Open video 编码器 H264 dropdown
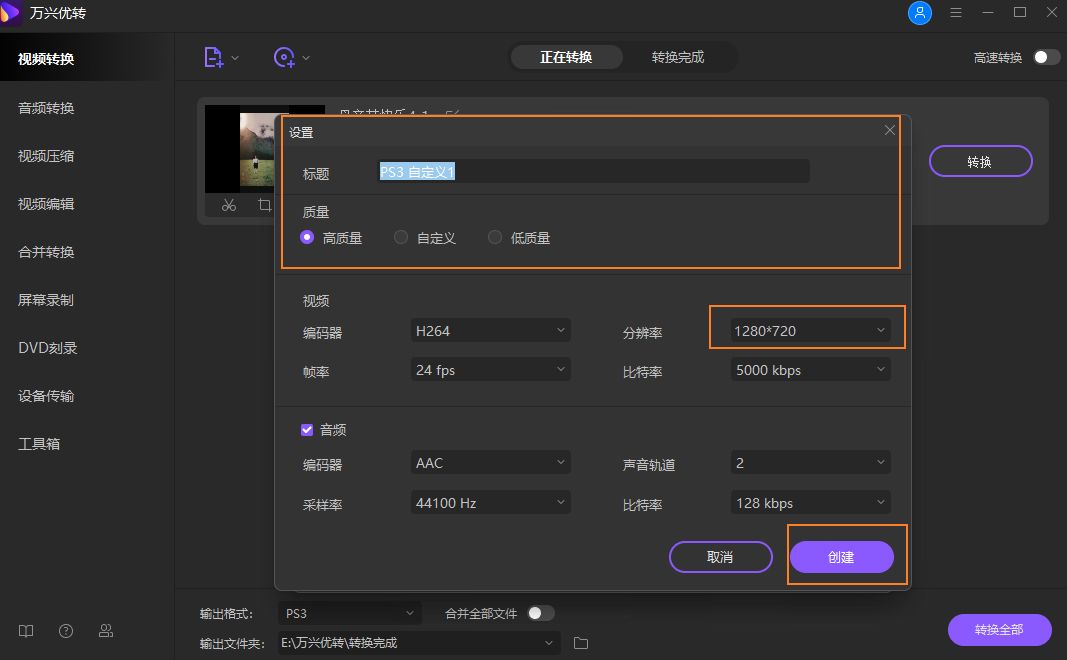 [x=491, y=331]
